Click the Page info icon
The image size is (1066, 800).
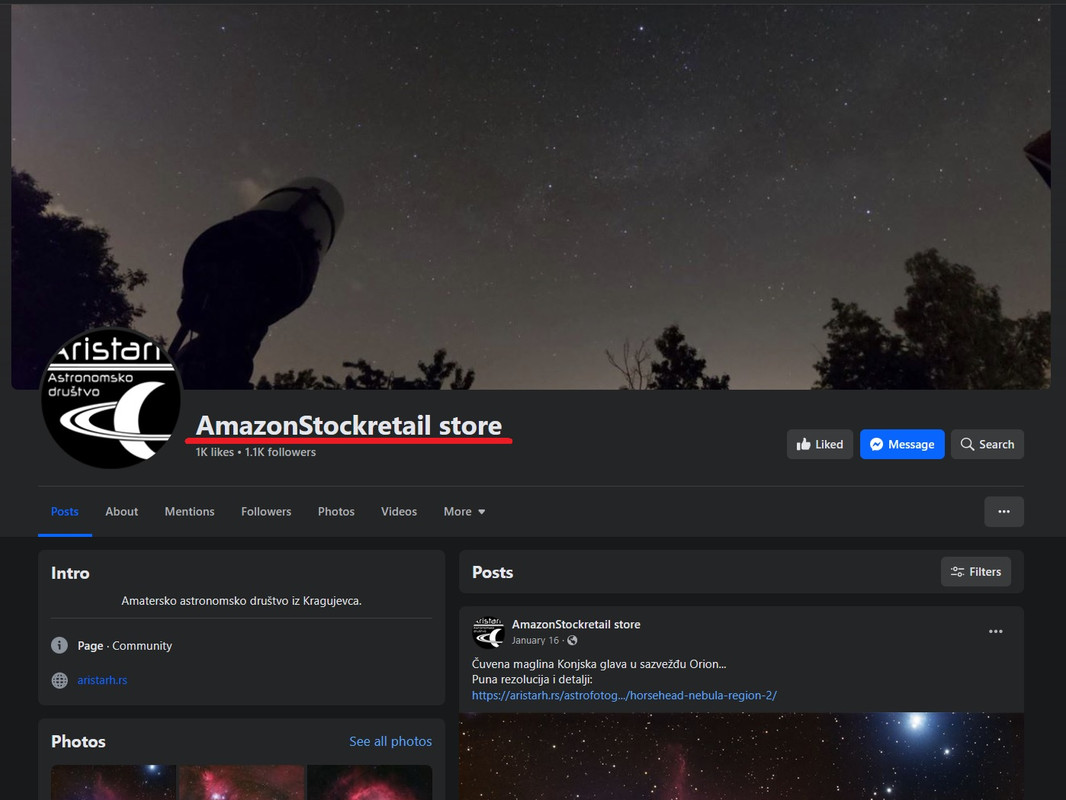pyautogui.click(x=59, y=646)
